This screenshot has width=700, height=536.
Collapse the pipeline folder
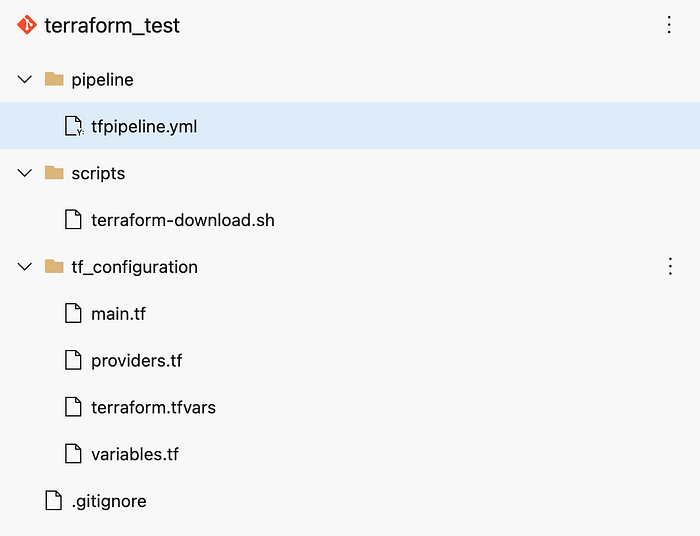tap(26, 79)
